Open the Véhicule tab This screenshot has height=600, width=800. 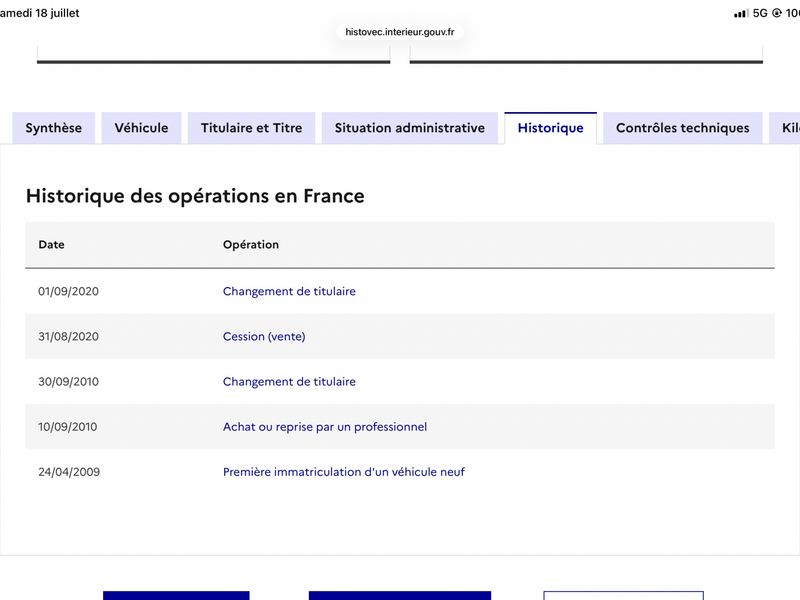(x=141, y=128)
